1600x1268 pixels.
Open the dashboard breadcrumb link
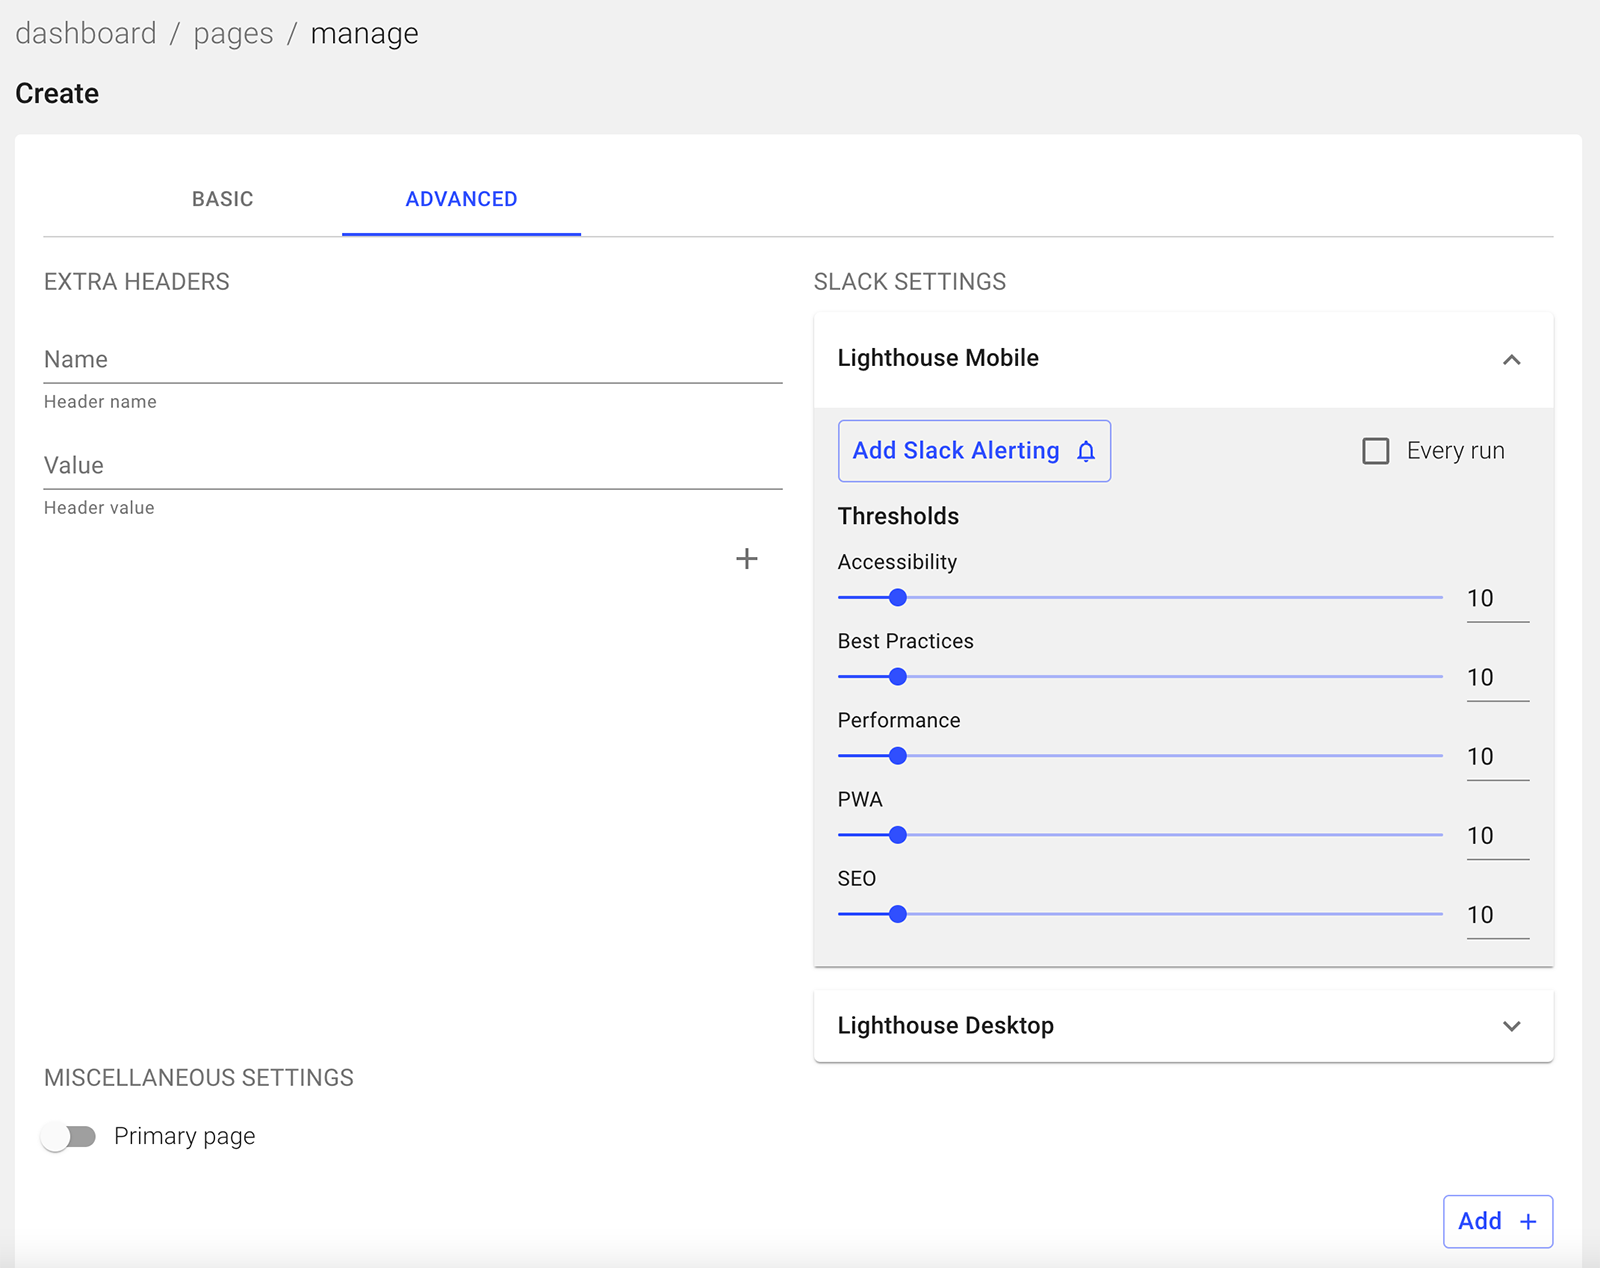[x=86, y=33]
